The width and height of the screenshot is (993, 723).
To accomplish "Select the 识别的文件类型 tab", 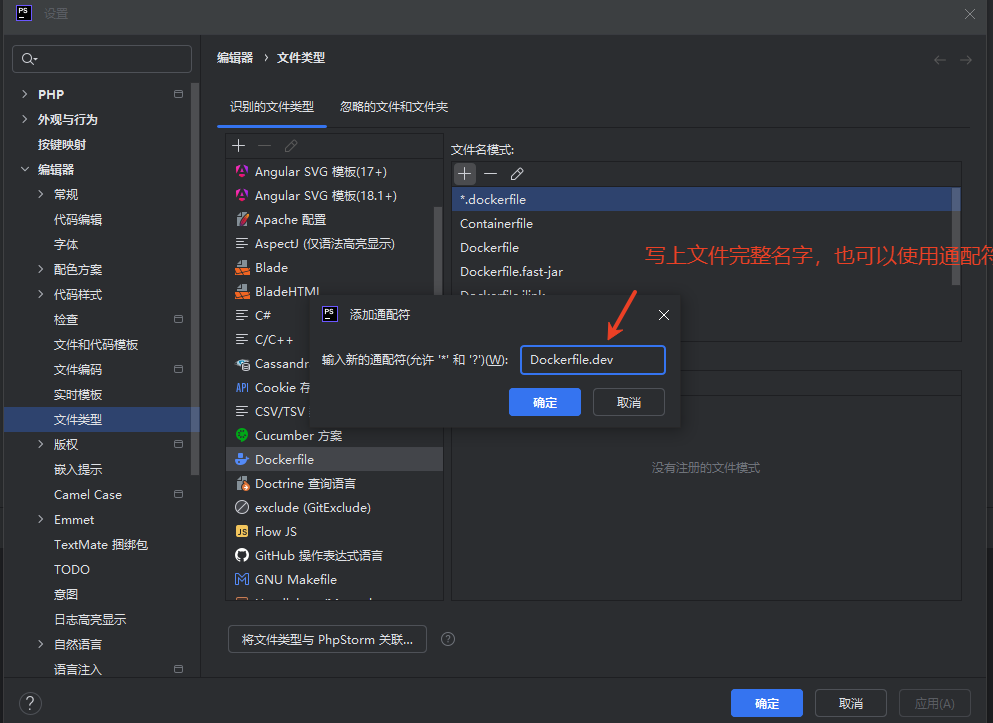I will point(272,106).
